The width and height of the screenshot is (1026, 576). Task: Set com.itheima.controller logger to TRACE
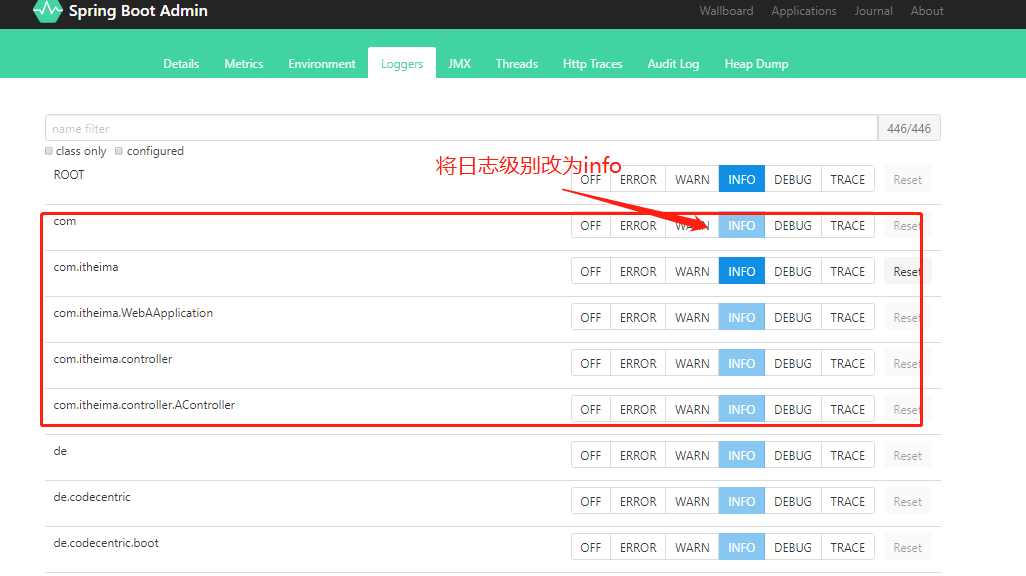click(x=847, y=363)
